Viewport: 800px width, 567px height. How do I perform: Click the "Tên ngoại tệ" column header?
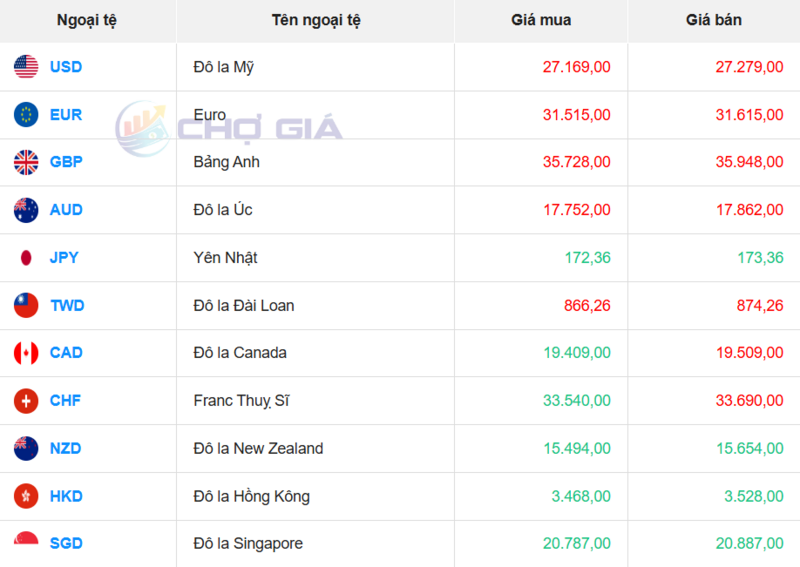(x=316, y=20)
